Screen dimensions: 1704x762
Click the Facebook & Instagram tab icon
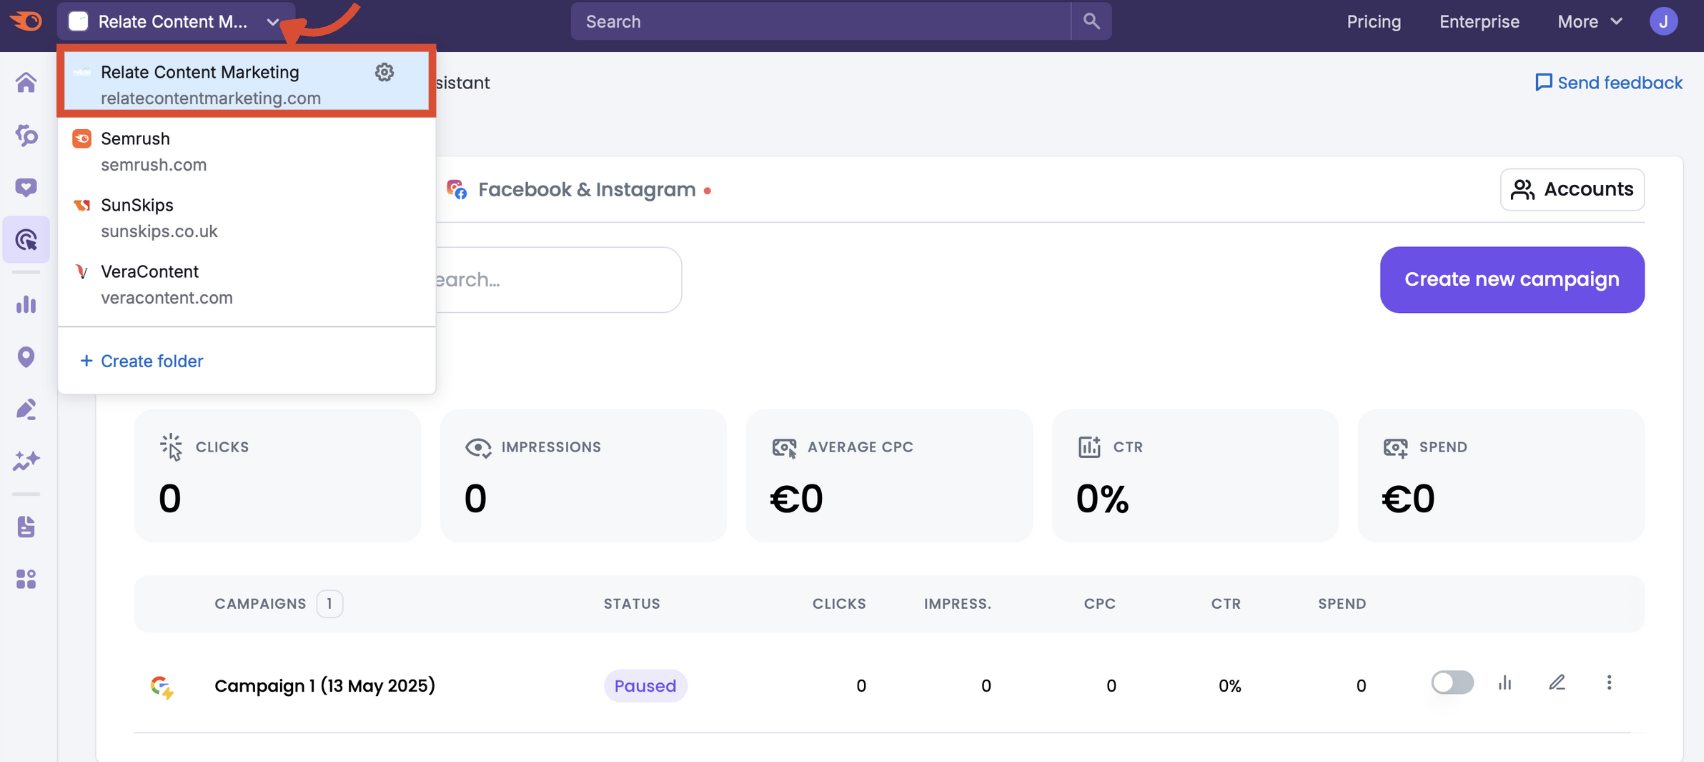click(457, 189)
